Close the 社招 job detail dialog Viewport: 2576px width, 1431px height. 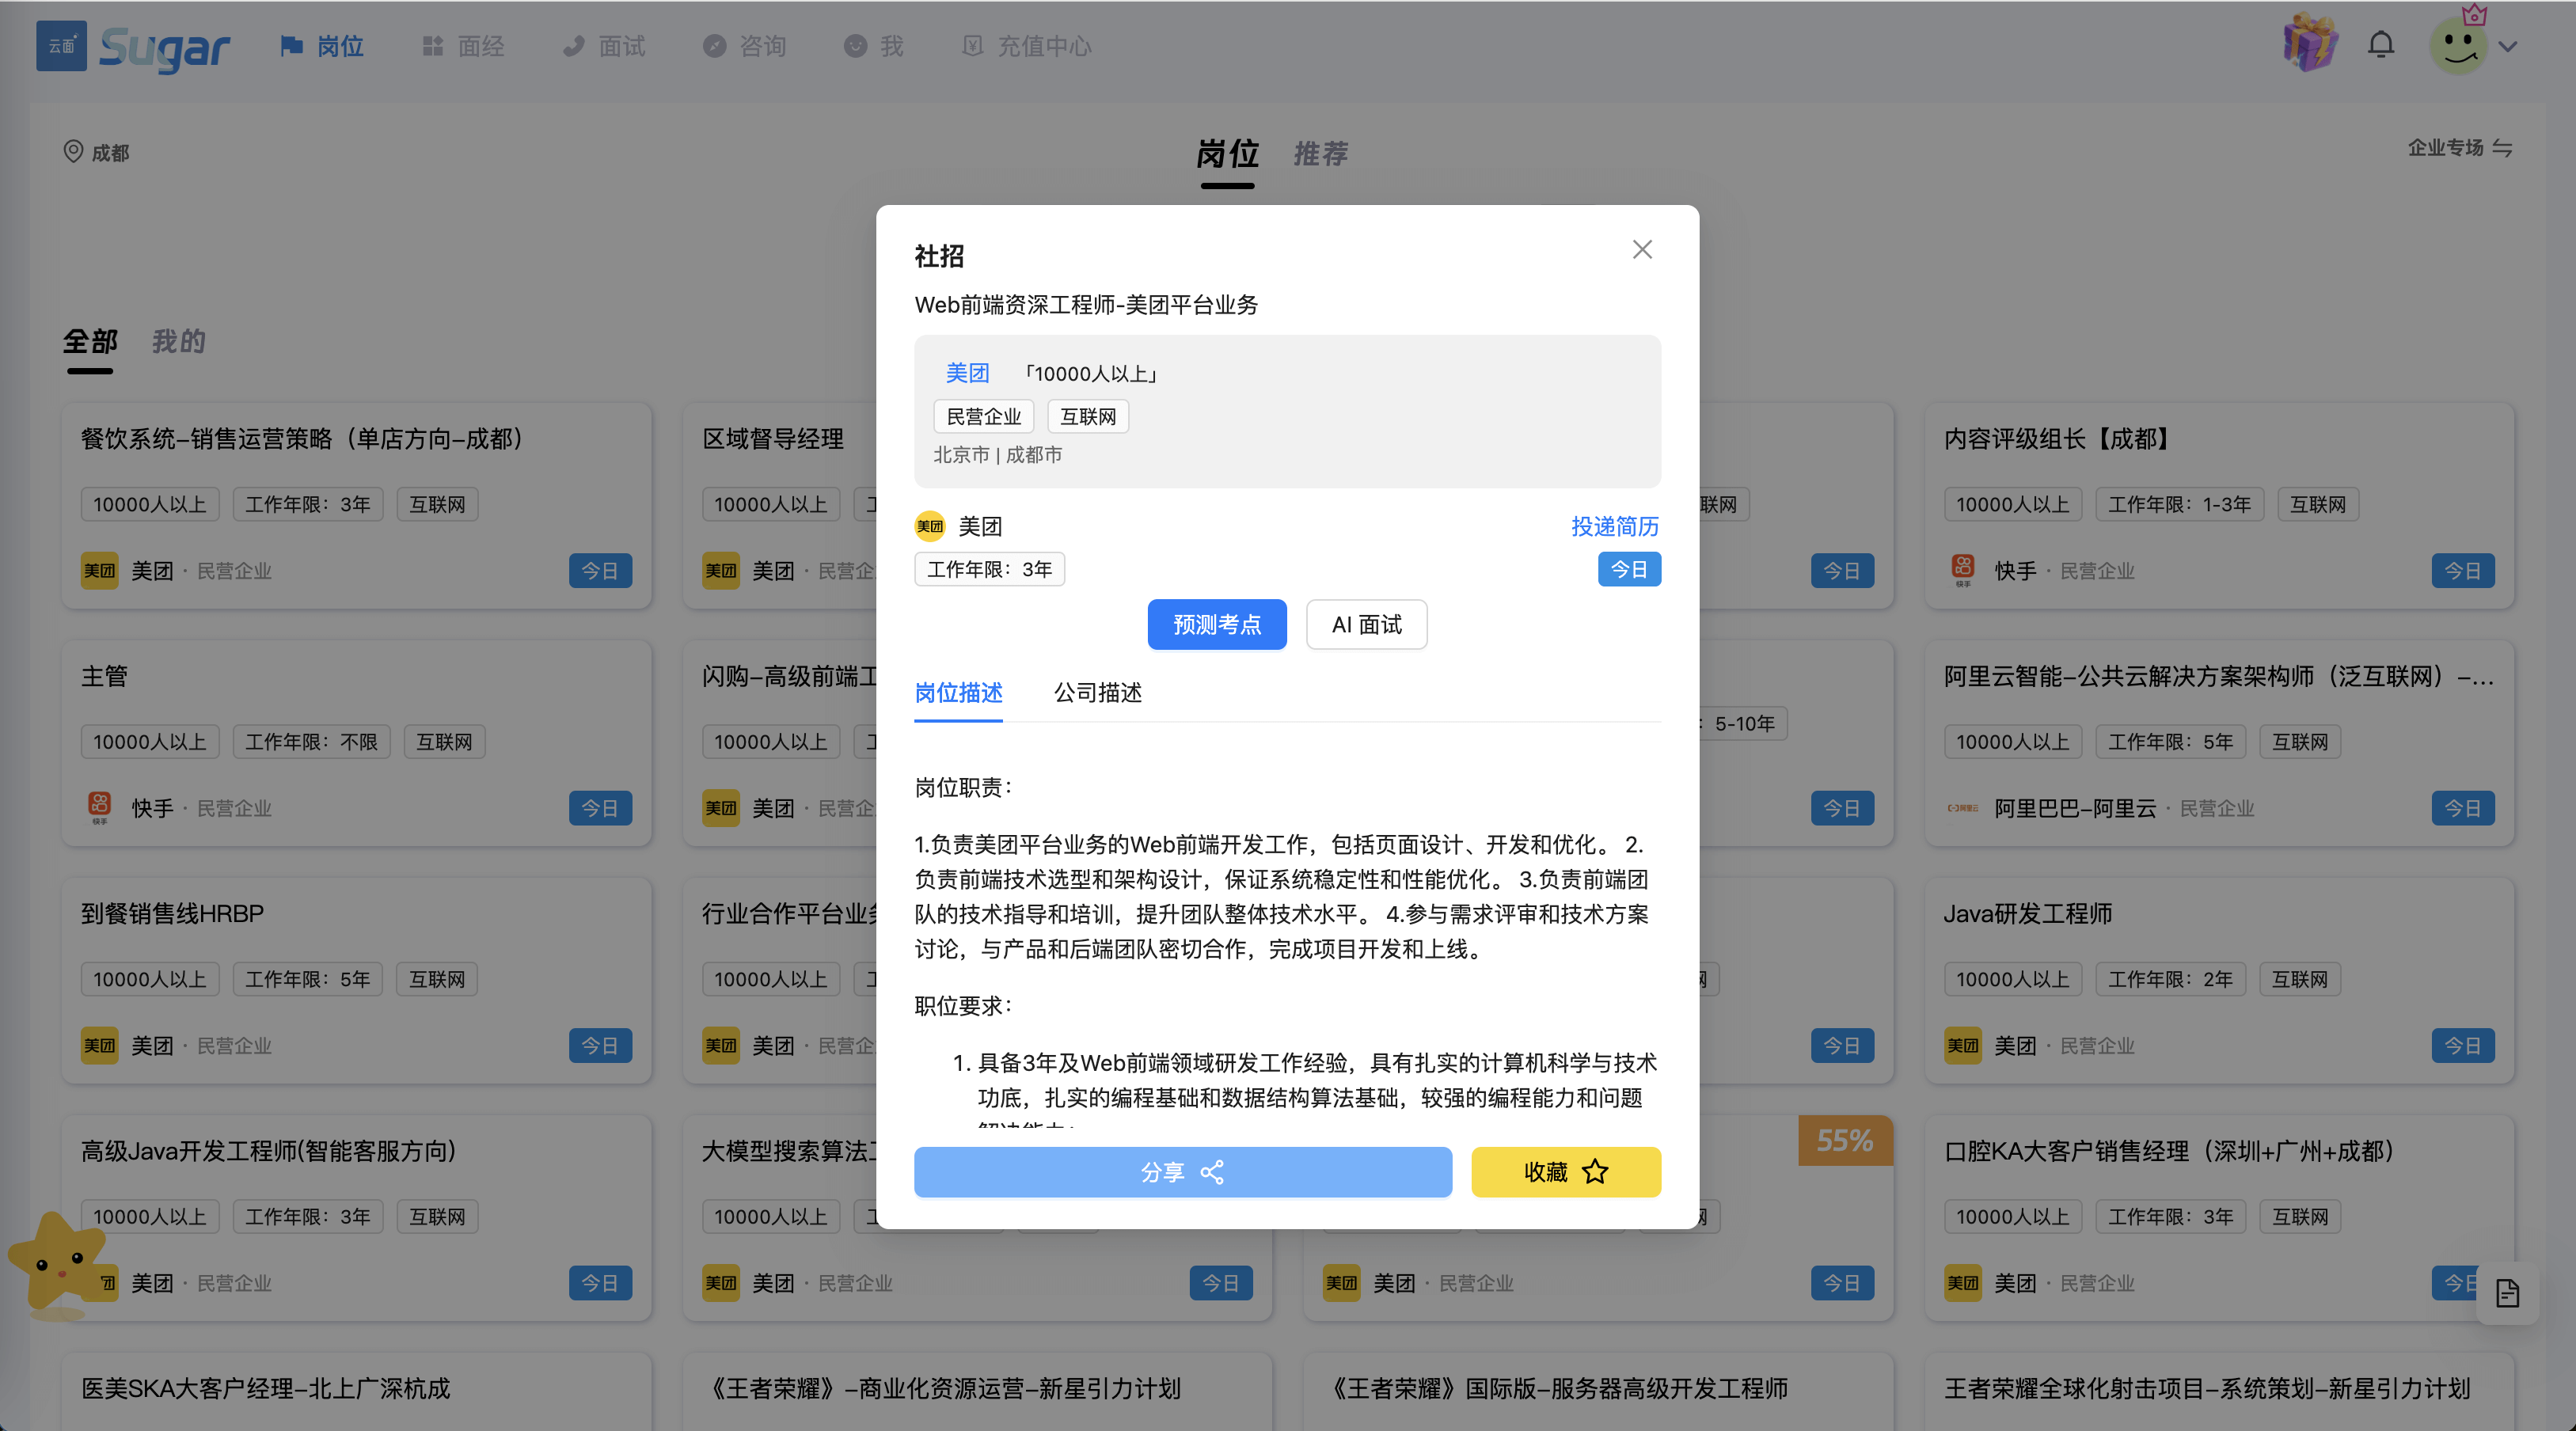(1642, 249)
